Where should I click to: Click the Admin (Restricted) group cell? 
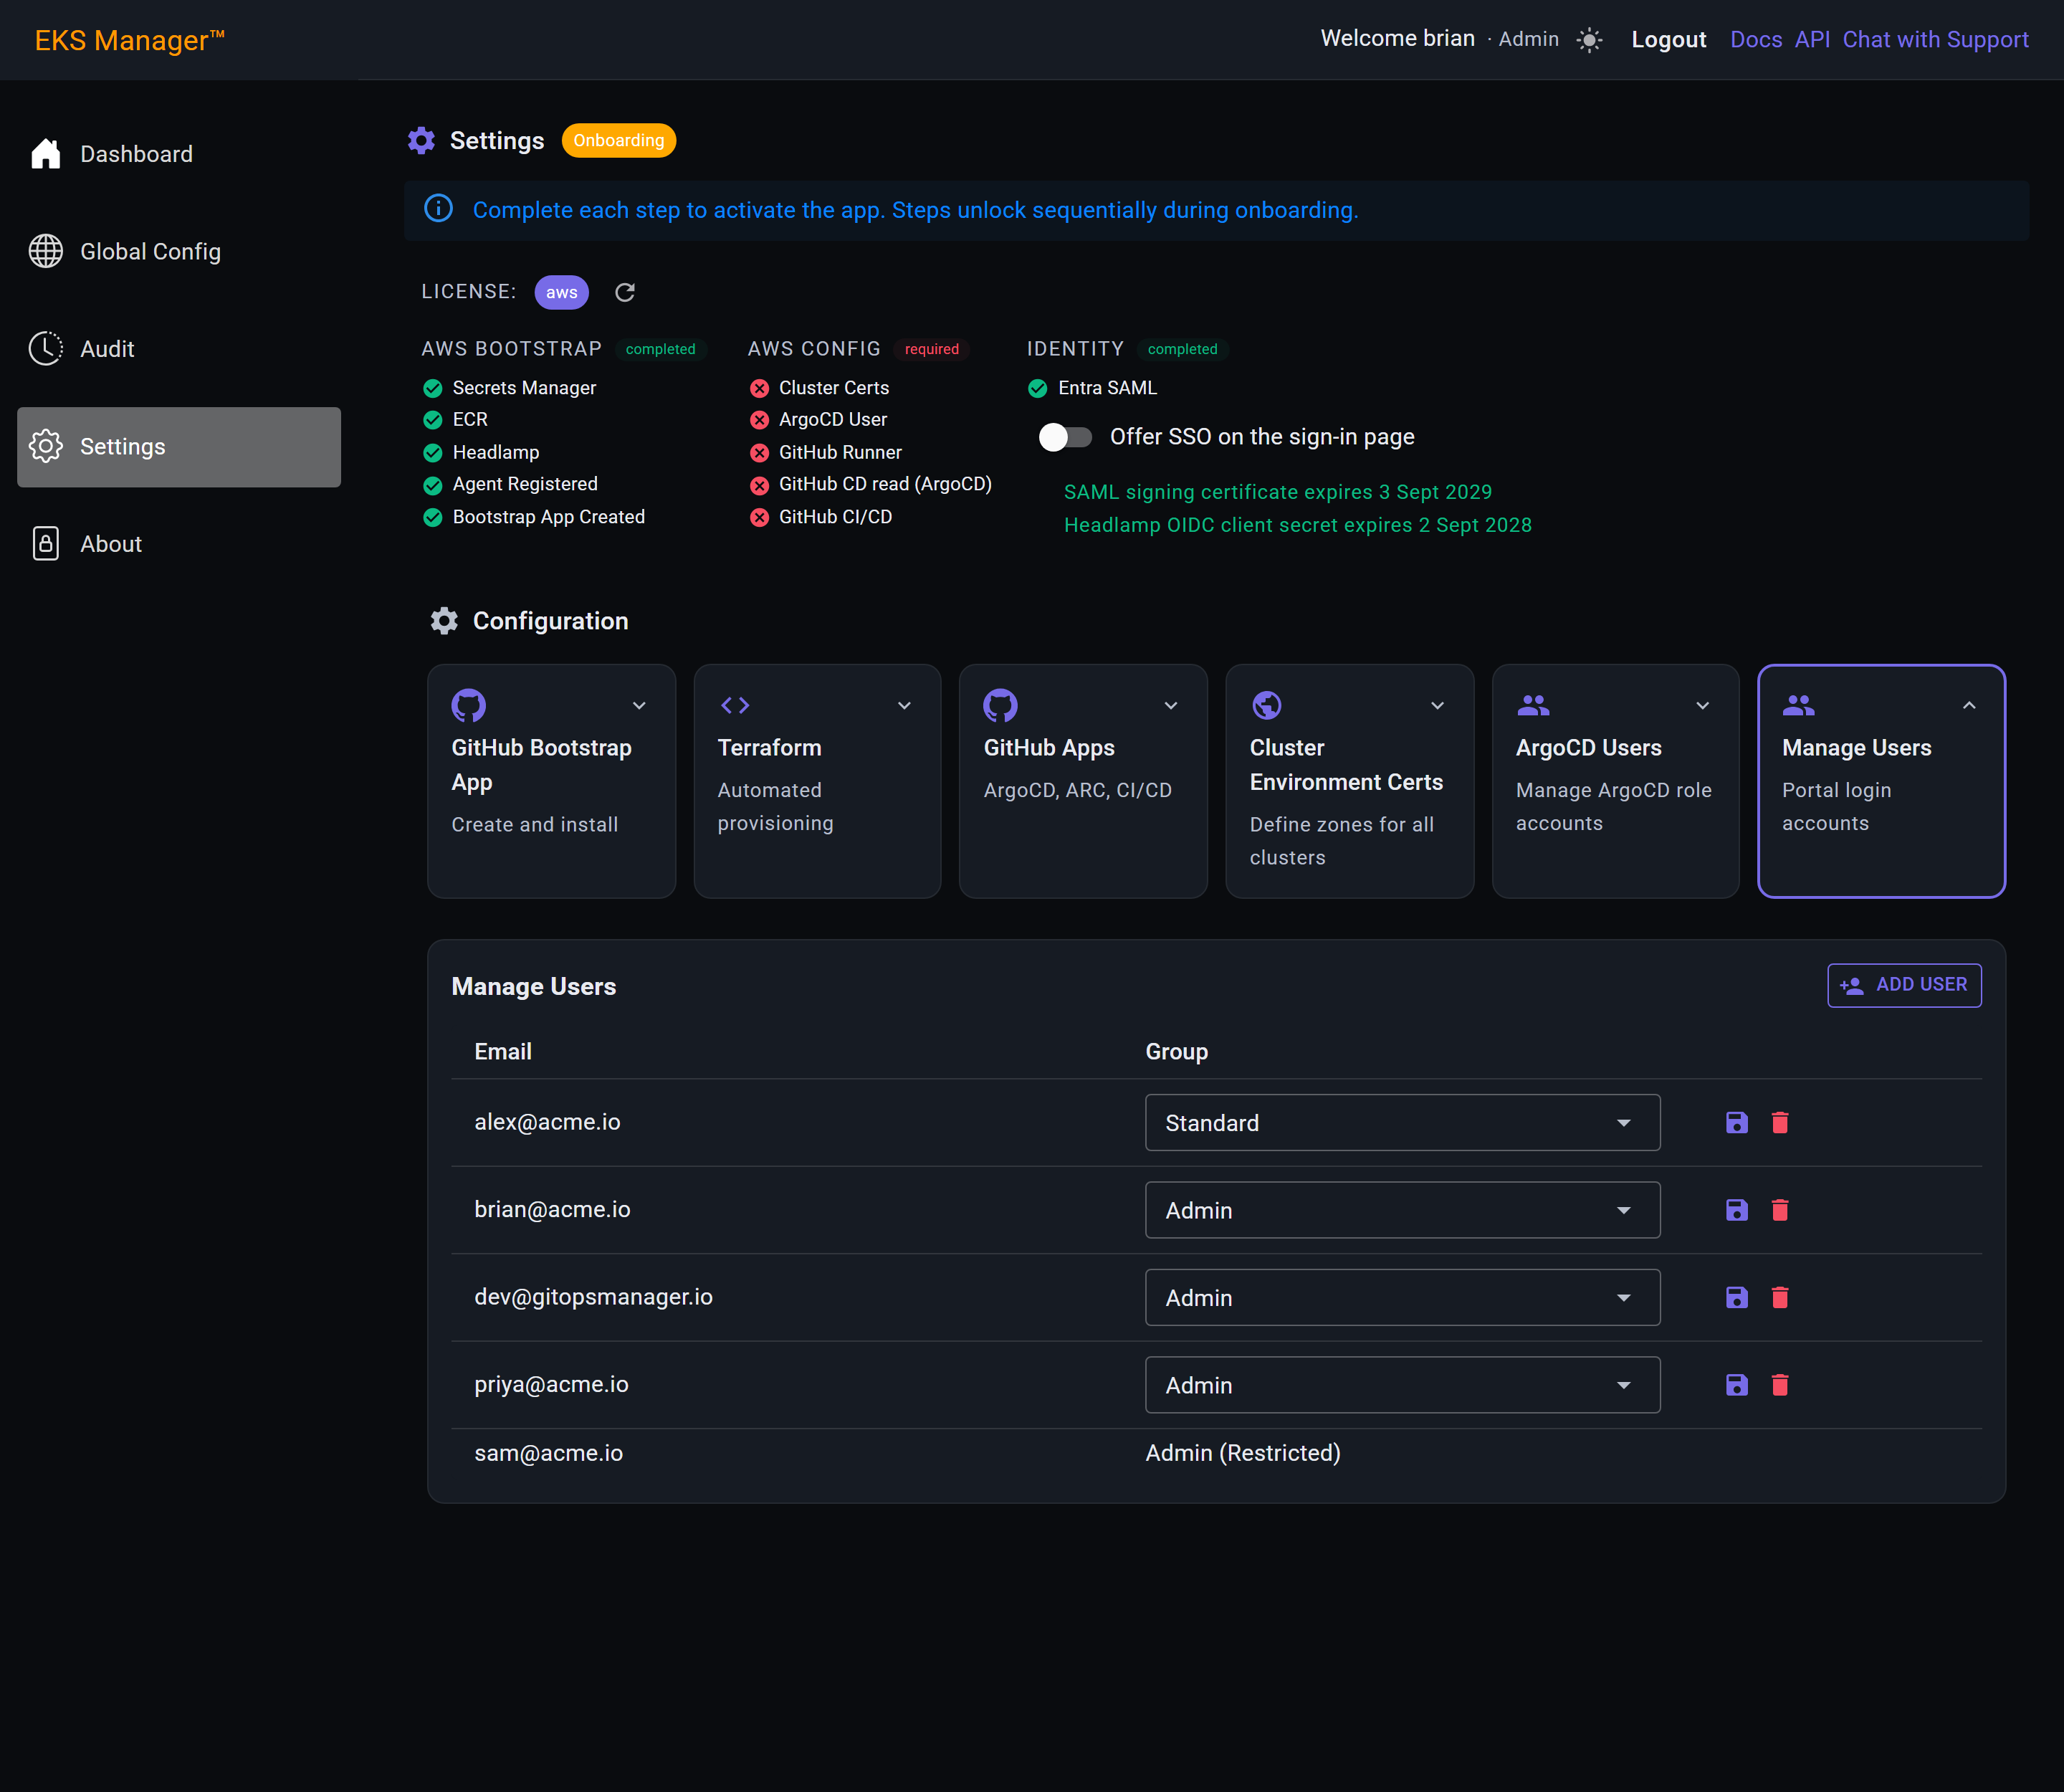click(1242, 1453)
